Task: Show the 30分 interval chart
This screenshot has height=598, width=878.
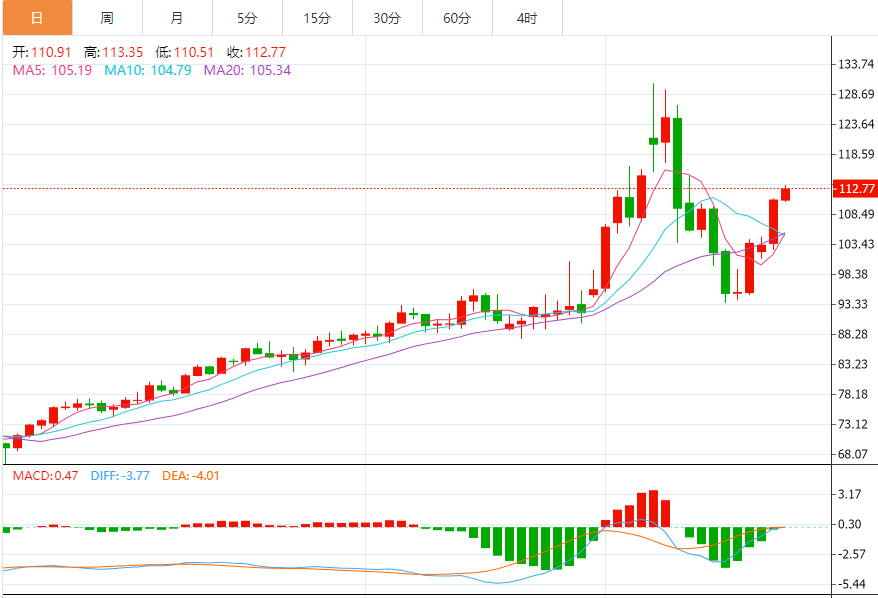Action: pos(387,18)
